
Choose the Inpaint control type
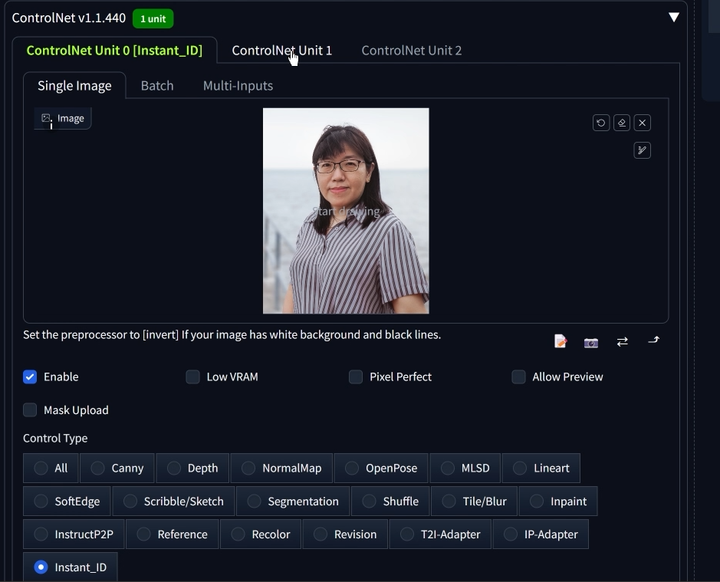point(558,501)
